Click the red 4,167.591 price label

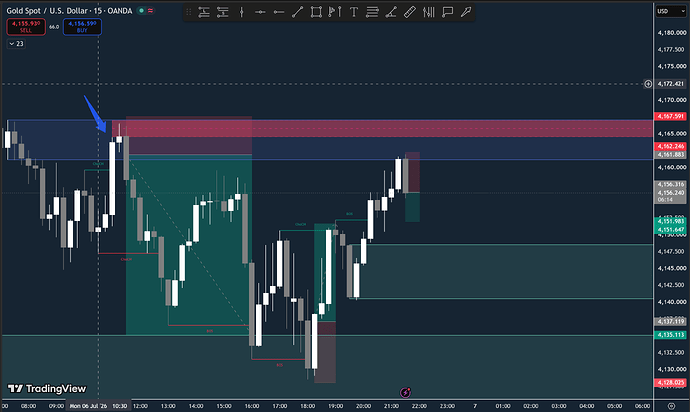pyautogui.click(x=671, y=116)
